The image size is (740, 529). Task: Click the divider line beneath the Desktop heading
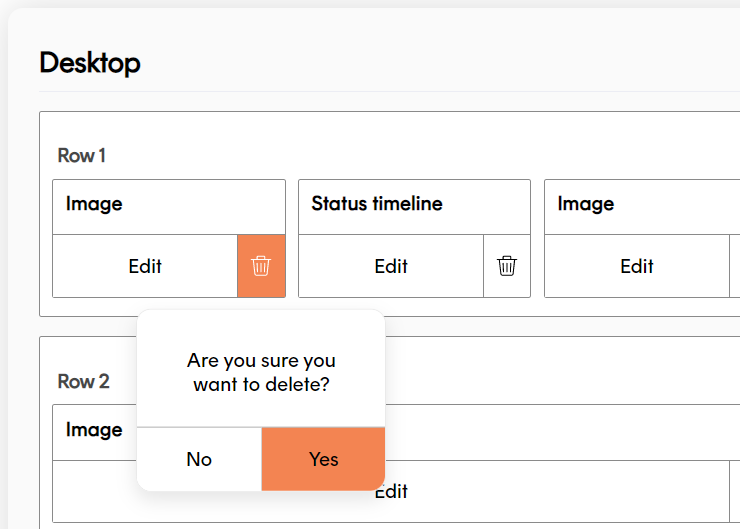point(390,92)
